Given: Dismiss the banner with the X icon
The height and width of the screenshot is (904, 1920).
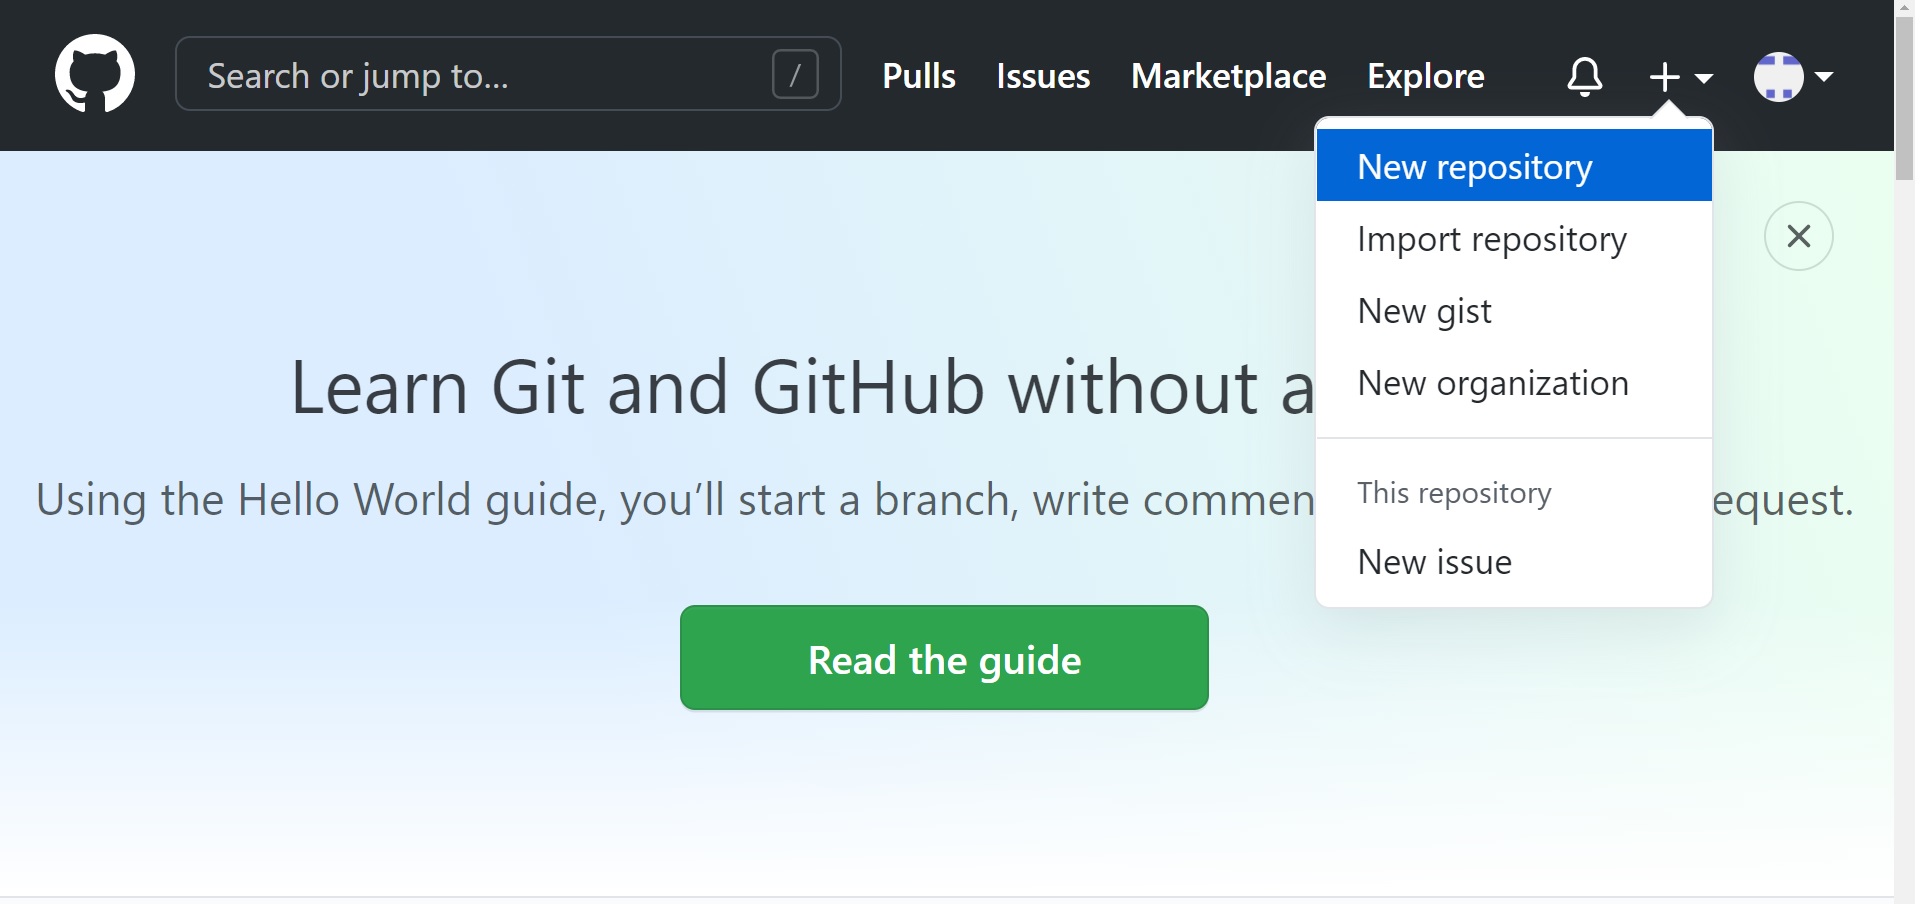Looking at the screenshot, I should pos(1798,236).
